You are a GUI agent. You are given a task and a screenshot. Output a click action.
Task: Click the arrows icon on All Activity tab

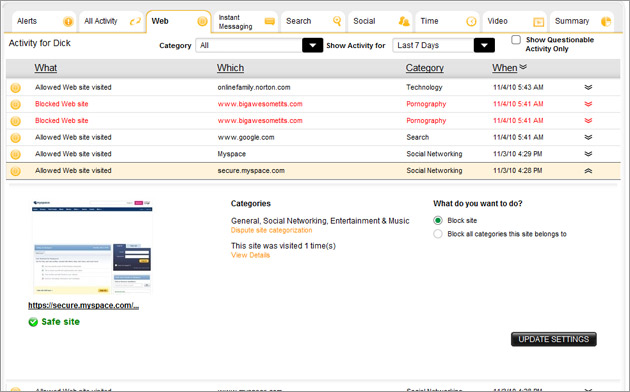coord(135,21)
